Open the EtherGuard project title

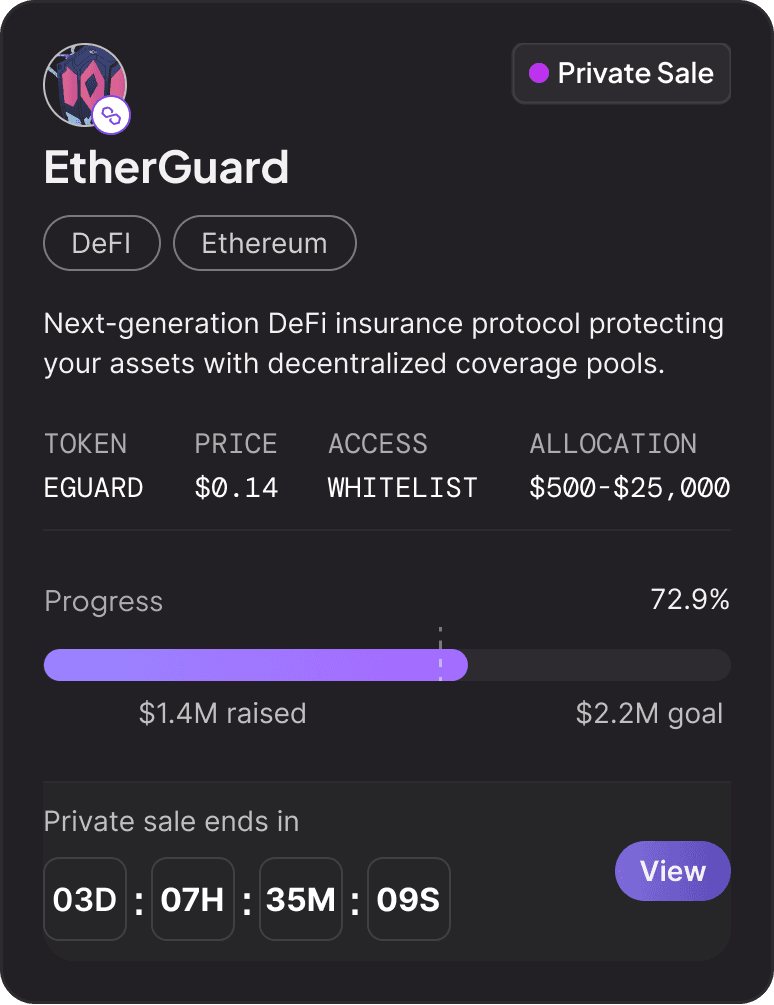coord(167,167)
